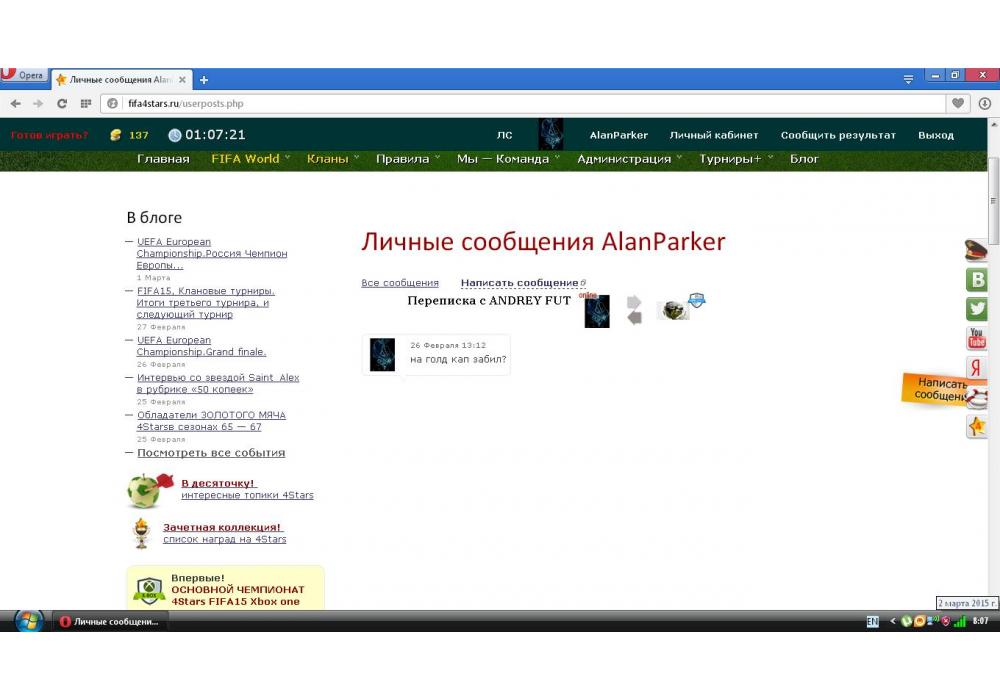The height and width of the screenshot is (700, 1000).
Task: Open the military cap side icon
Action: tap(976, 249)
